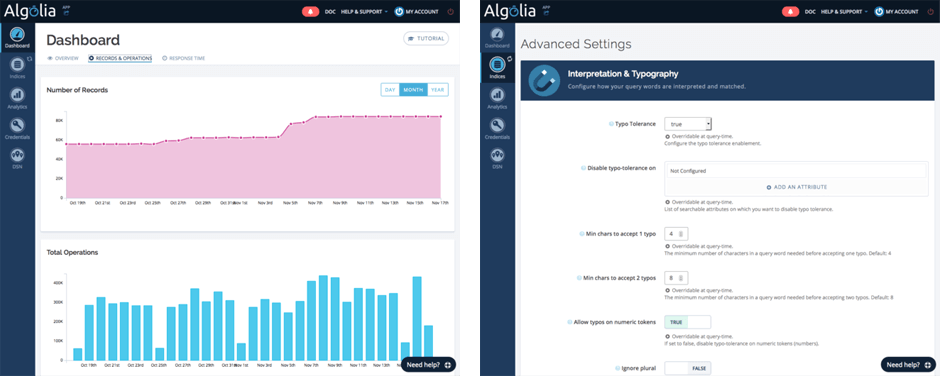
Task: Click info icon beside Min chars 2 typos
Action: tap(580, 278)
